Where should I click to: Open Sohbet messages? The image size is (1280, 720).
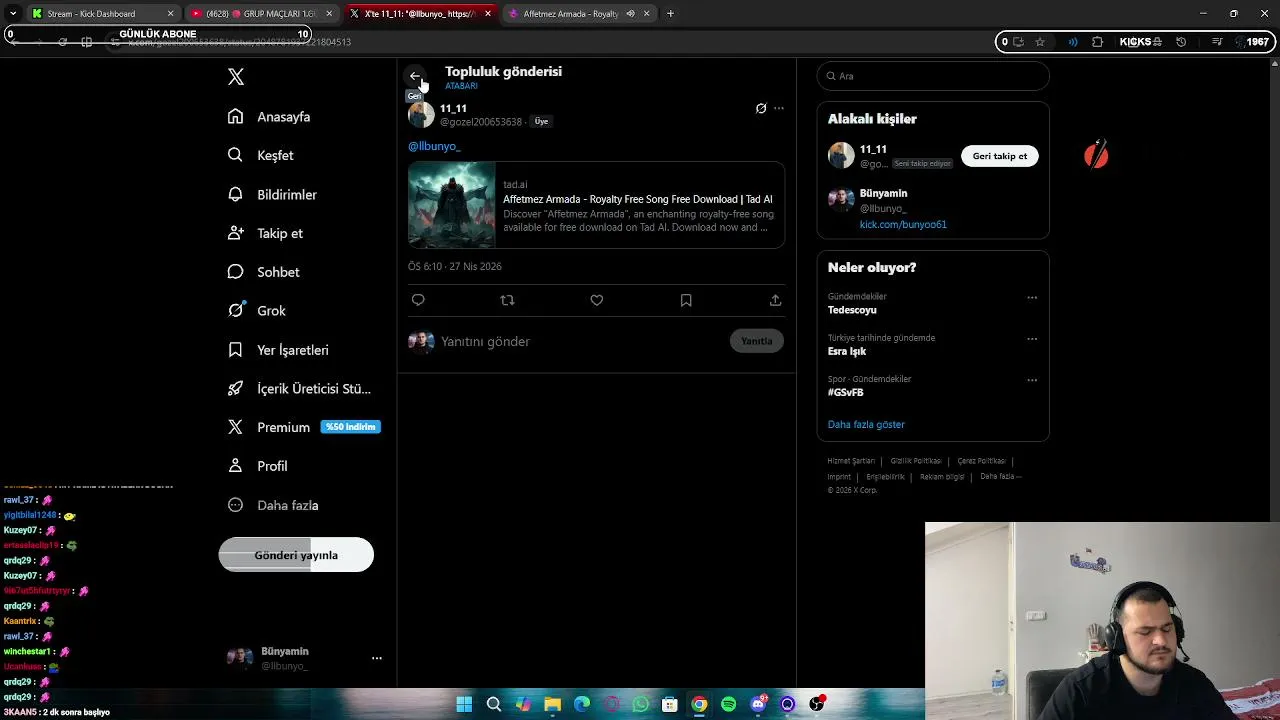pos(263,272)
